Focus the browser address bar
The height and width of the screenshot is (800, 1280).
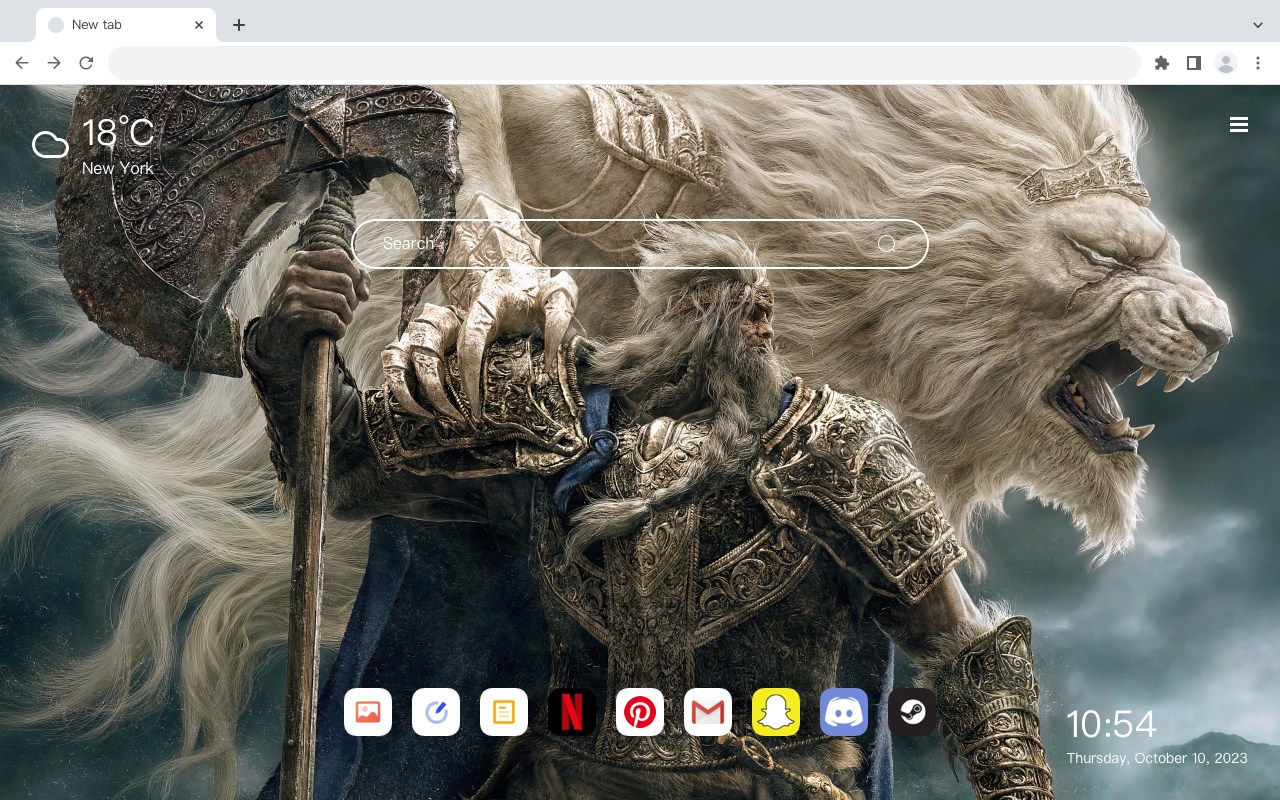(x=624, y=63)
